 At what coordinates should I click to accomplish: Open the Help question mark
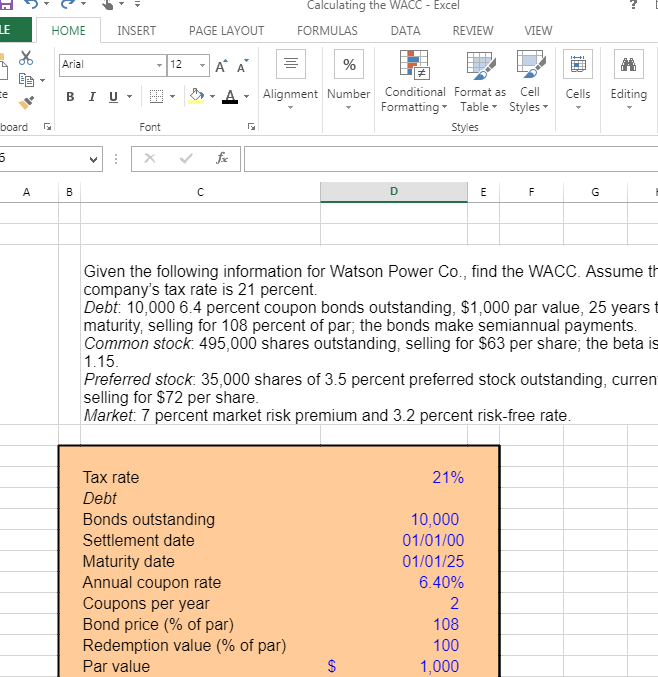pyautogui.click(x=633, y=5)
